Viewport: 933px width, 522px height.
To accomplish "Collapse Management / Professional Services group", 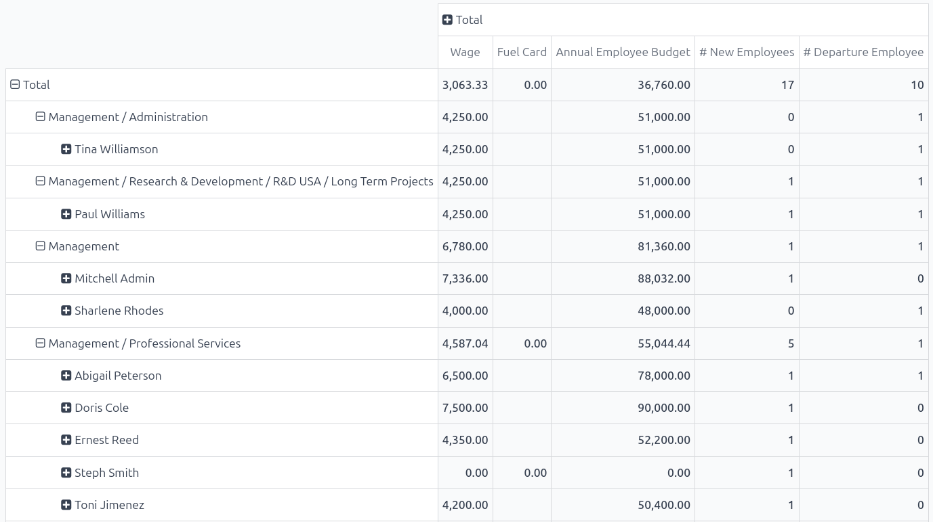I will (x=41, y=344).
